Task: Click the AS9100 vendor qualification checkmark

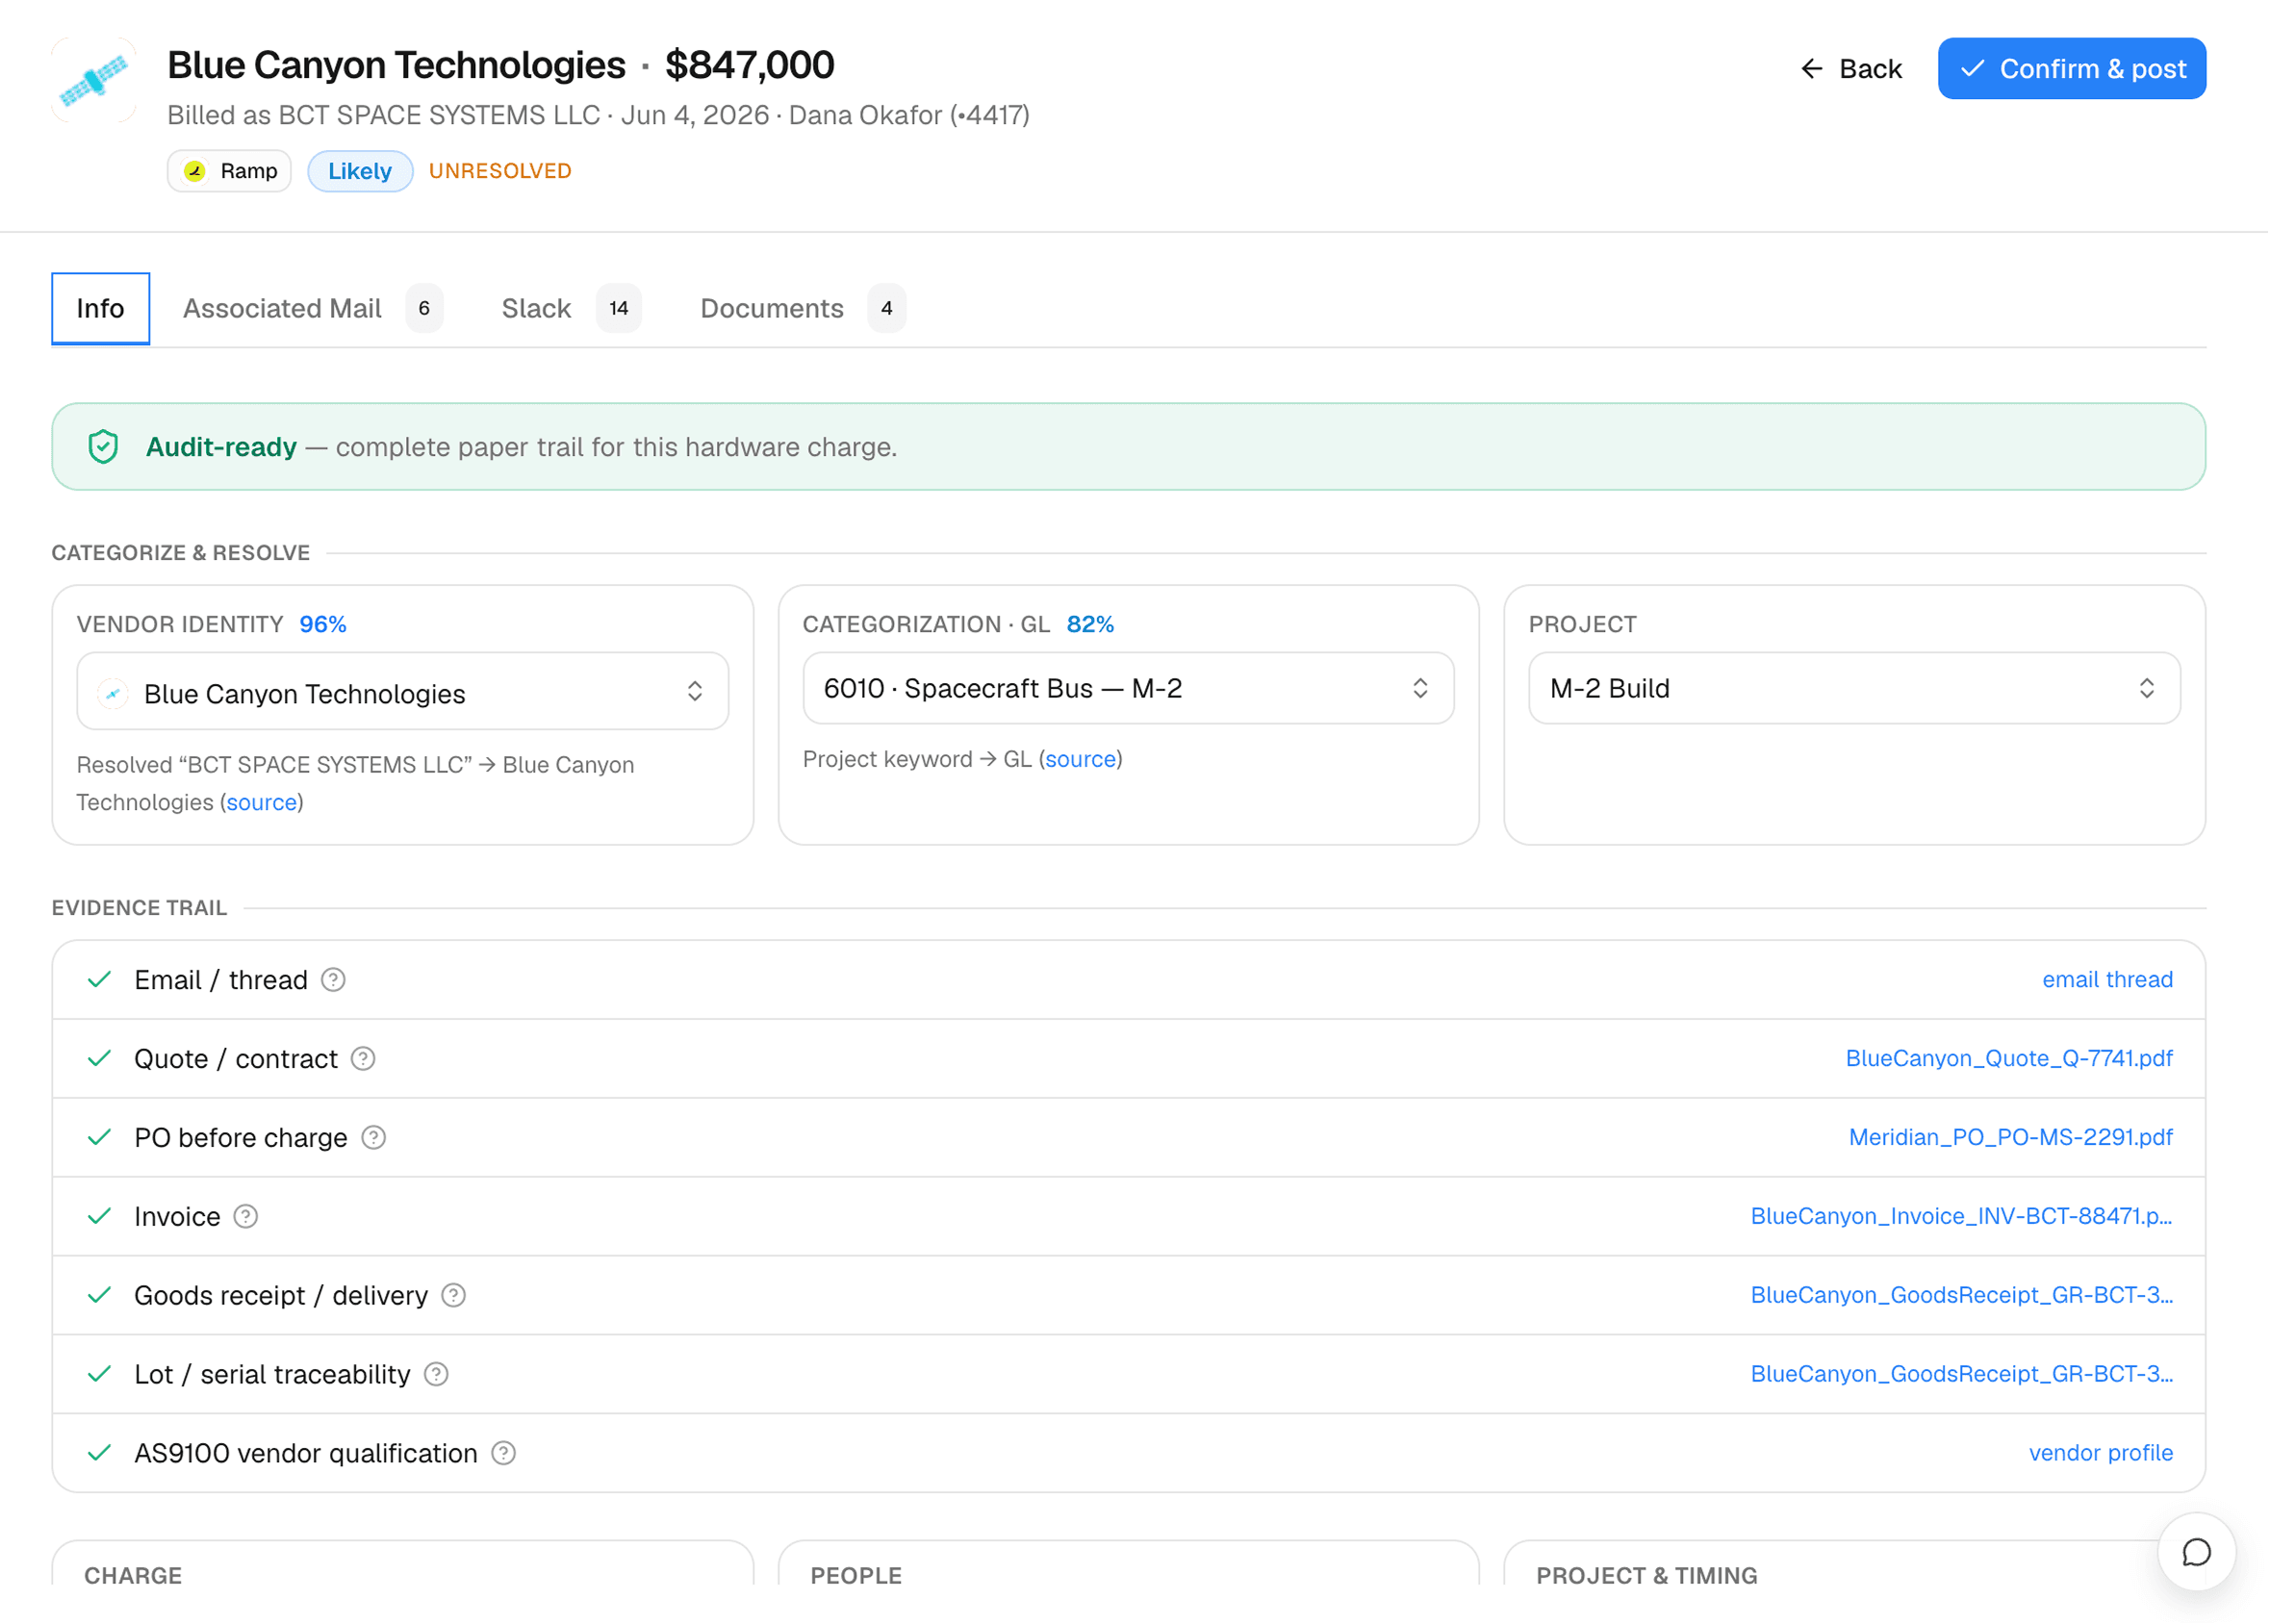Action: click(x=99, y=1454)
